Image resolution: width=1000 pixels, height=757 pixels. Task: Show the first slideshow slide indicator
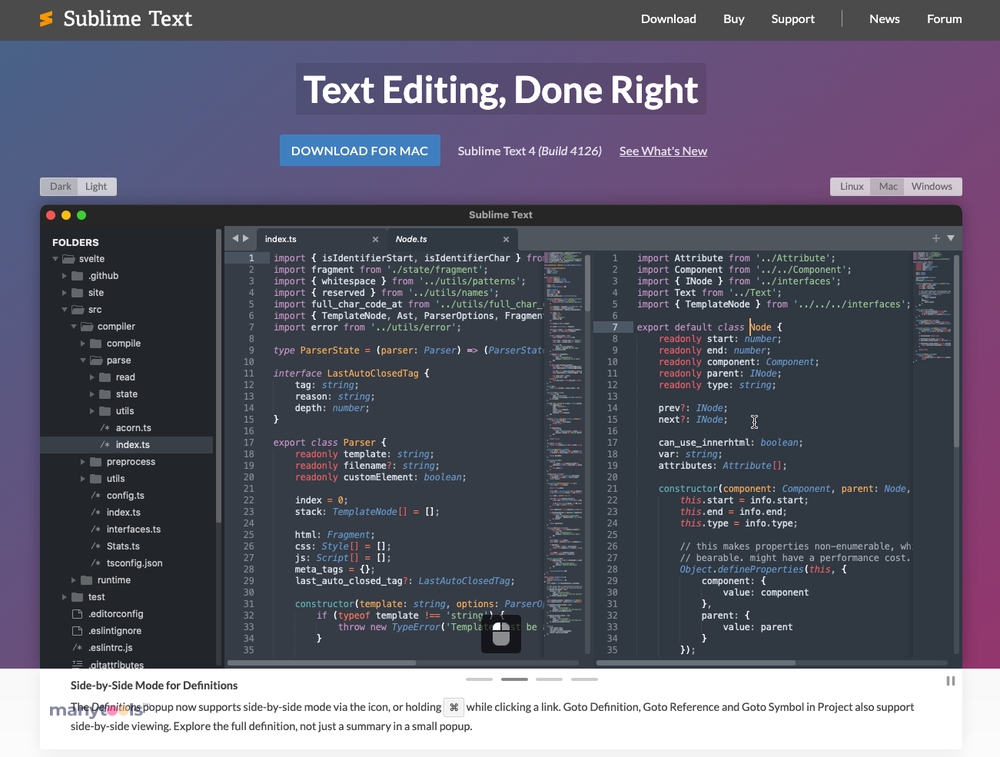(x=480, y=679)
